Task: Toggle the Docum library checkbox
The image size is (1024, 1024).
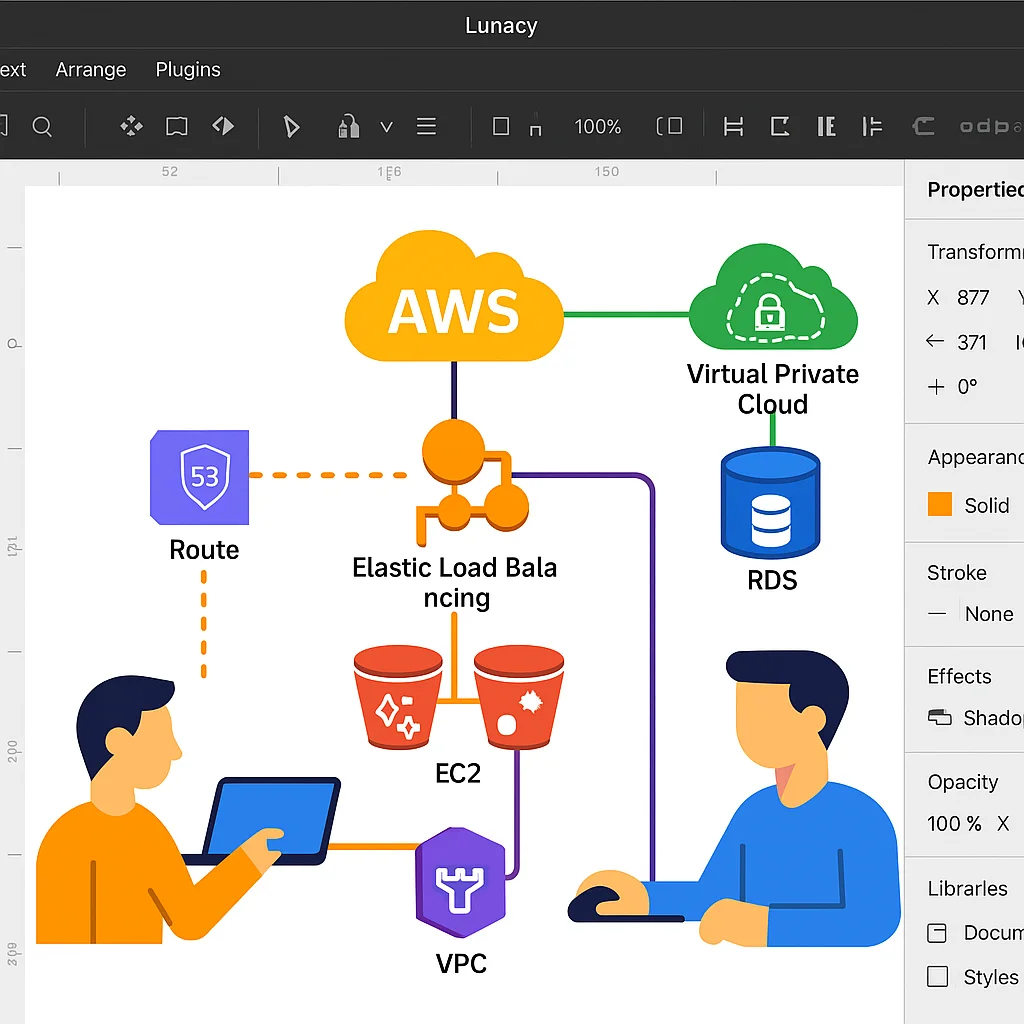Action: tap(937, 933)
